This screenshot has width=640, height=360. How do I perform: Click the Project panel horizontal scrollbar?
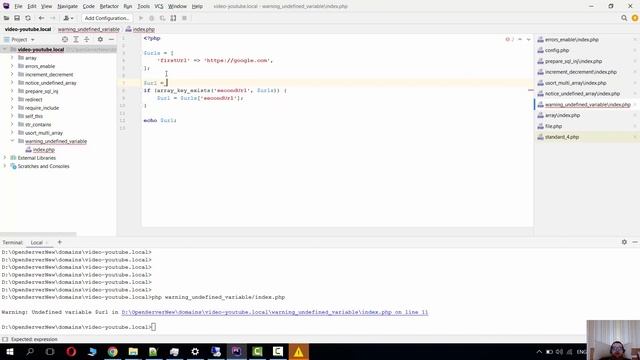point(38,235)
